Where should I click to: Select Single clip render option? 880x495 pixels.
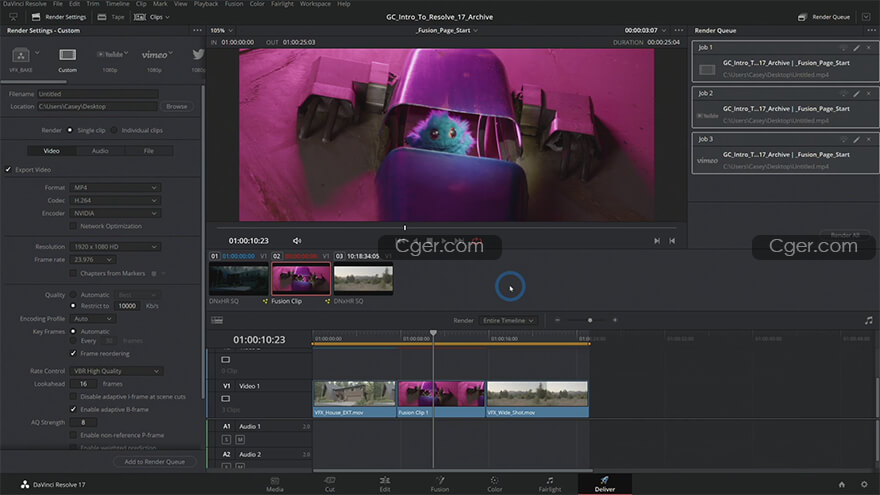[x=70, y=130]
